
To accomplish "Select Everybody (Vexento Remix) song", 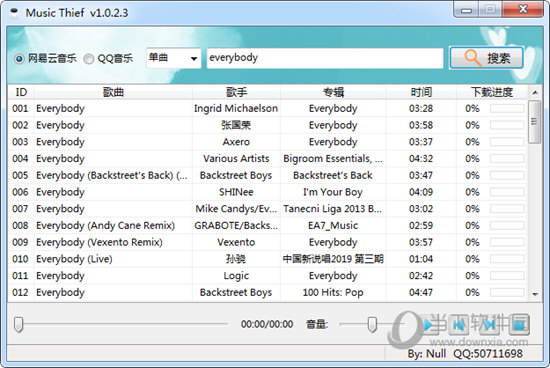I will [267, 242].
